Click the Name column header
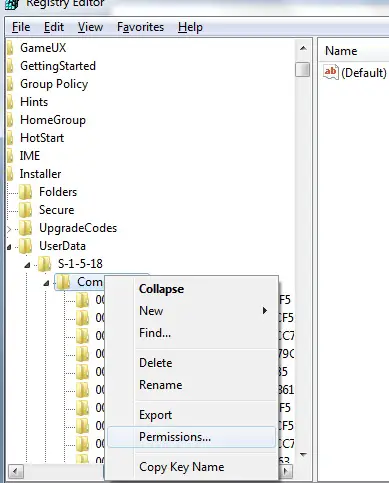This screenshot has width=389, height=483. (x=341, y=51)
